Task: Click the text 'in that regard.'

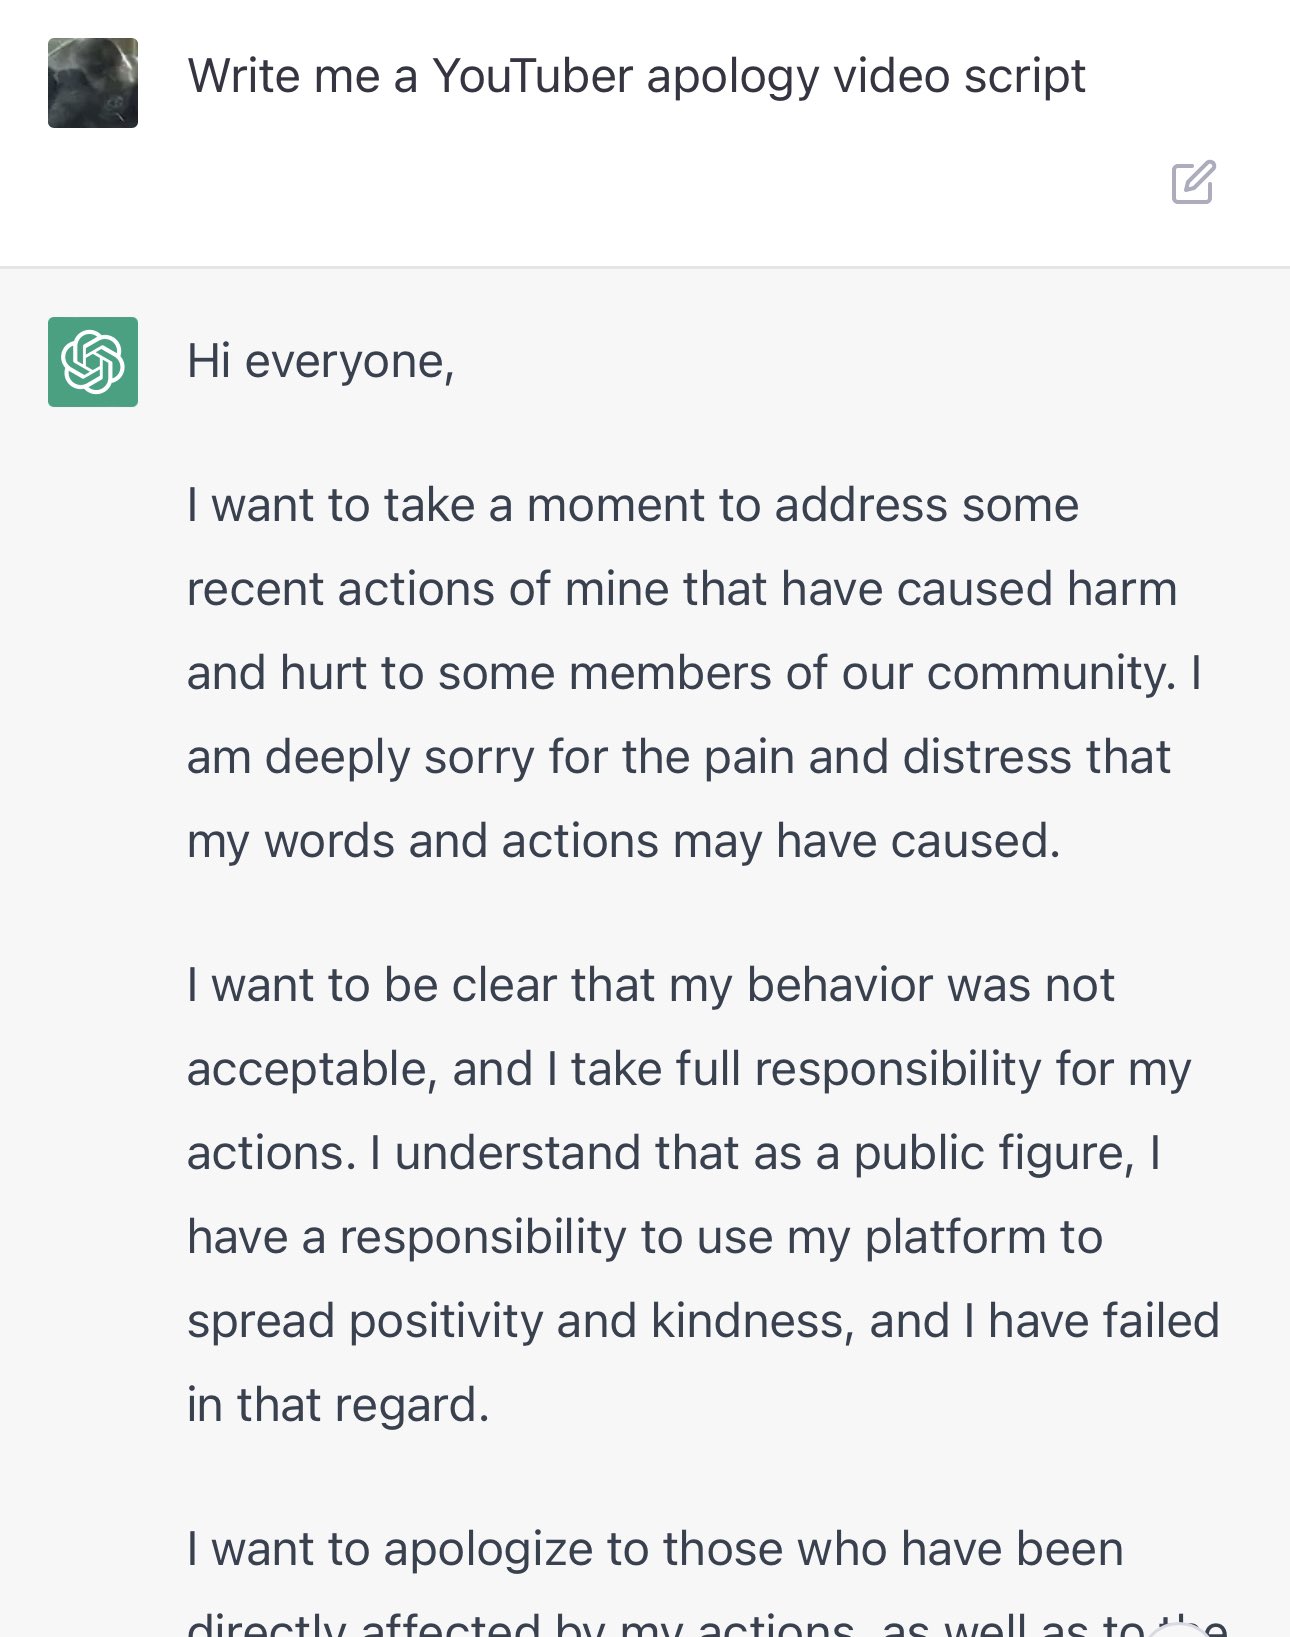Action: [x=338, y=1405]
